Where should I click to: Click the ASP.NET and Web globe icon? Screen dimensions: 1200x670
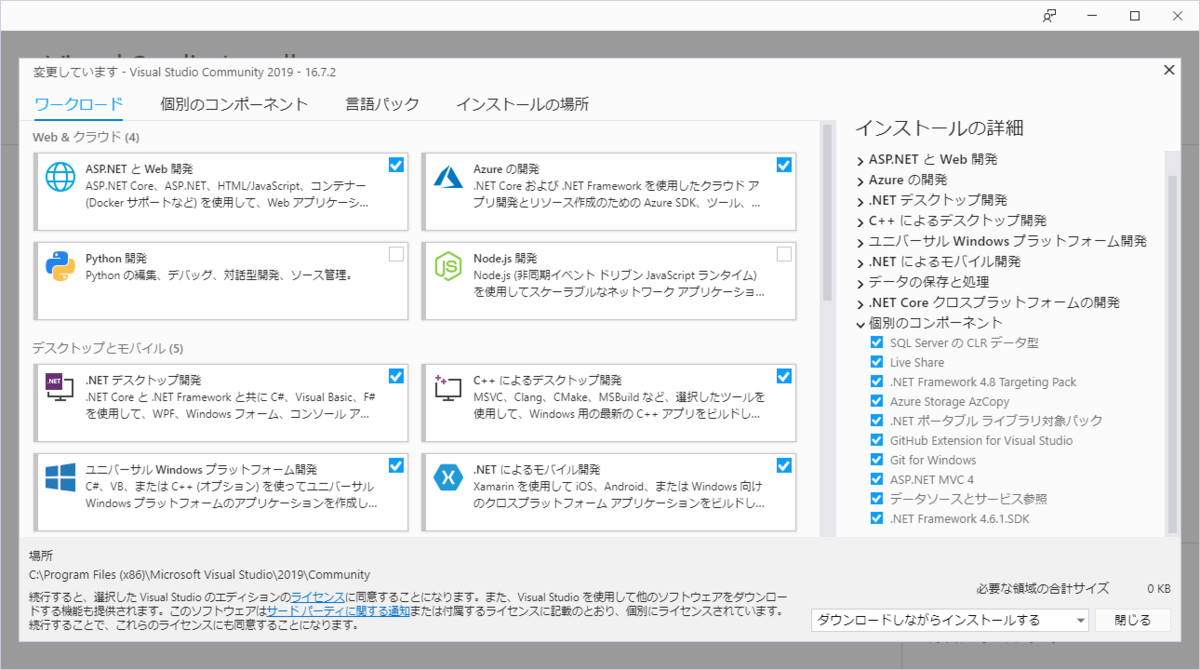point(60,176)
